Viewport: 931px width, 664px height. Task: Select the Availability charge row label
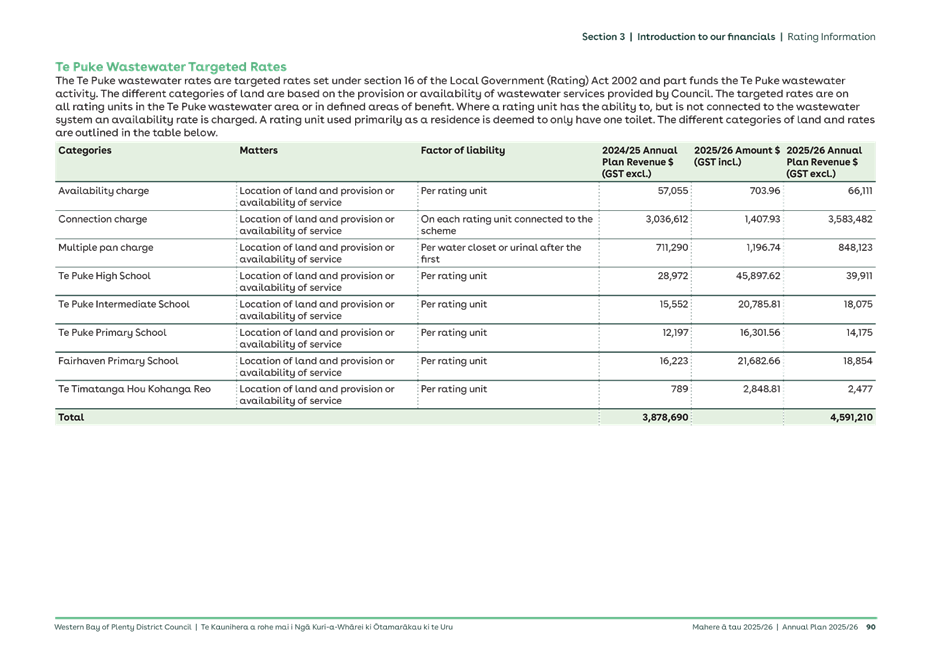coord(103,191)
